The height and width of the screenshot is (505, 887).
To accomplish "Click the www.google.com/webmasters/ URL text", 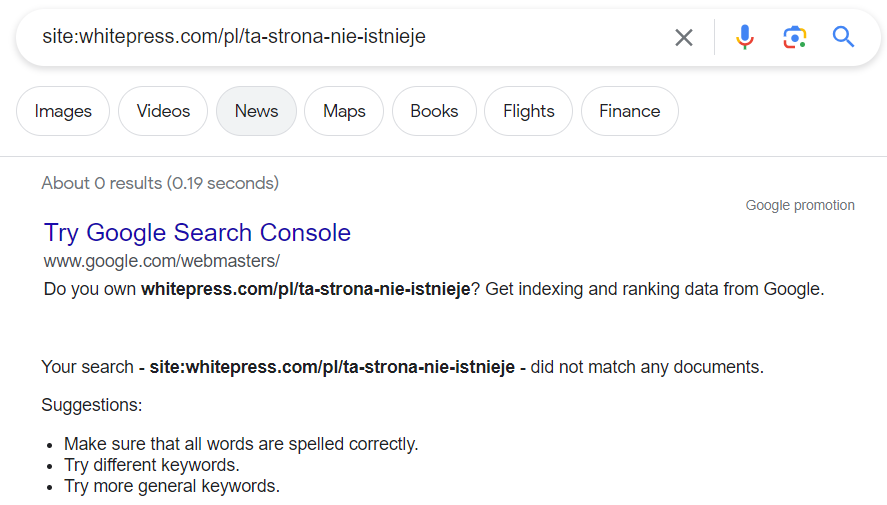I will click(162, 261).
